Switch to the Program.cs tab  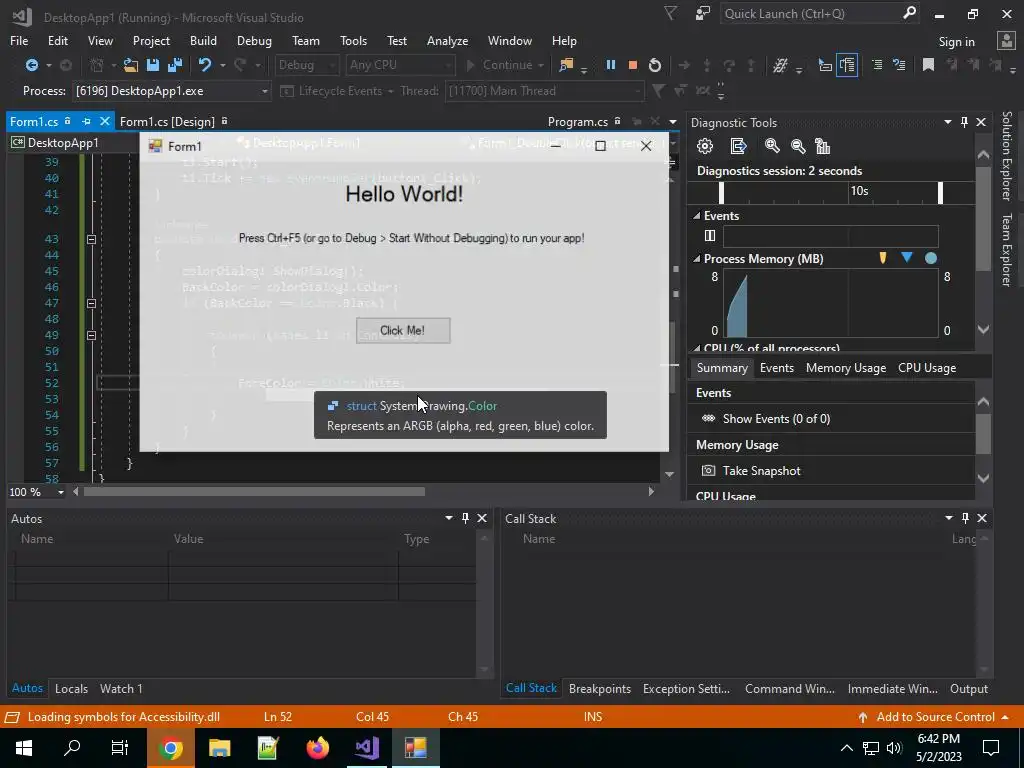pos(577,121)
